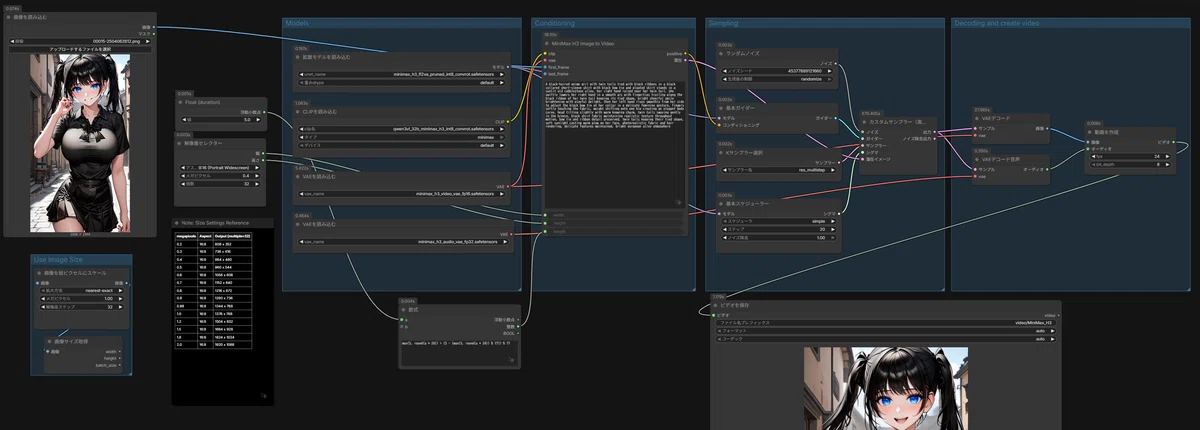Click collapse dot on 画像を読み込む image loader node

tap(10, 17)
